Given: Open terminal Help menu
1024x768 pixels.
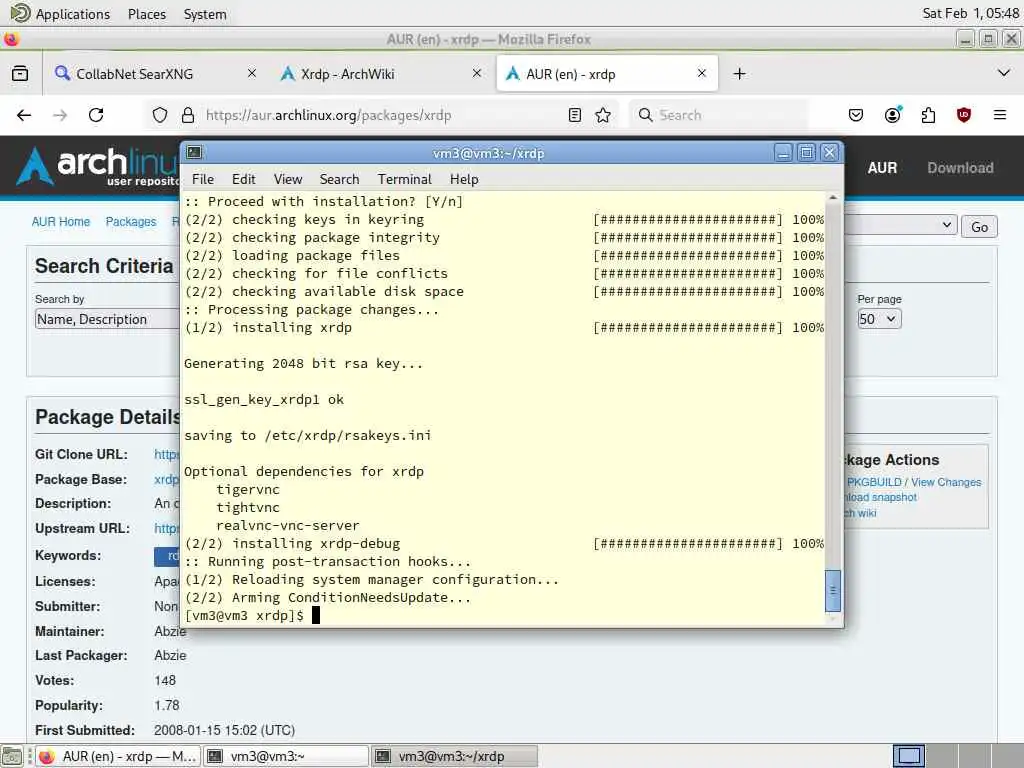Looking at the screenshot, I should (x=464, y=179).
